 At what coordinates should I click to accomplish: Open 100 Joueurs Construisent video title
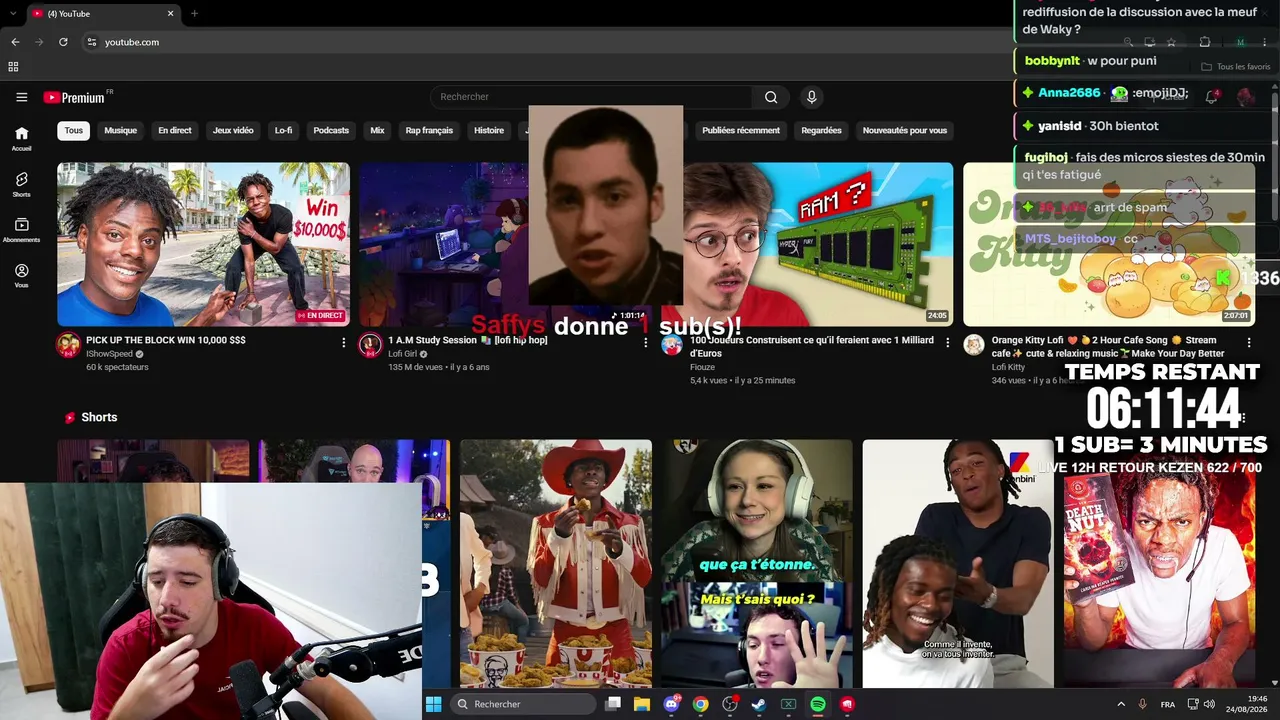coord(812,346)
